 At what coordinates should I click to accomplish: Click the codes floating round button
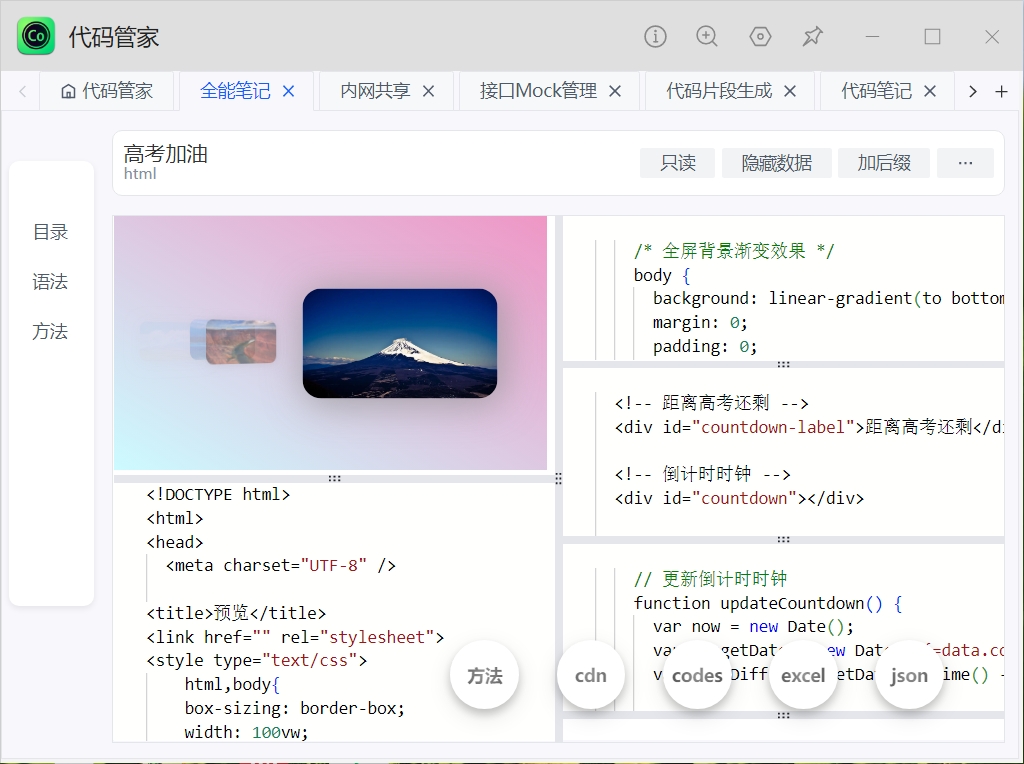click(x=697, y=675)
